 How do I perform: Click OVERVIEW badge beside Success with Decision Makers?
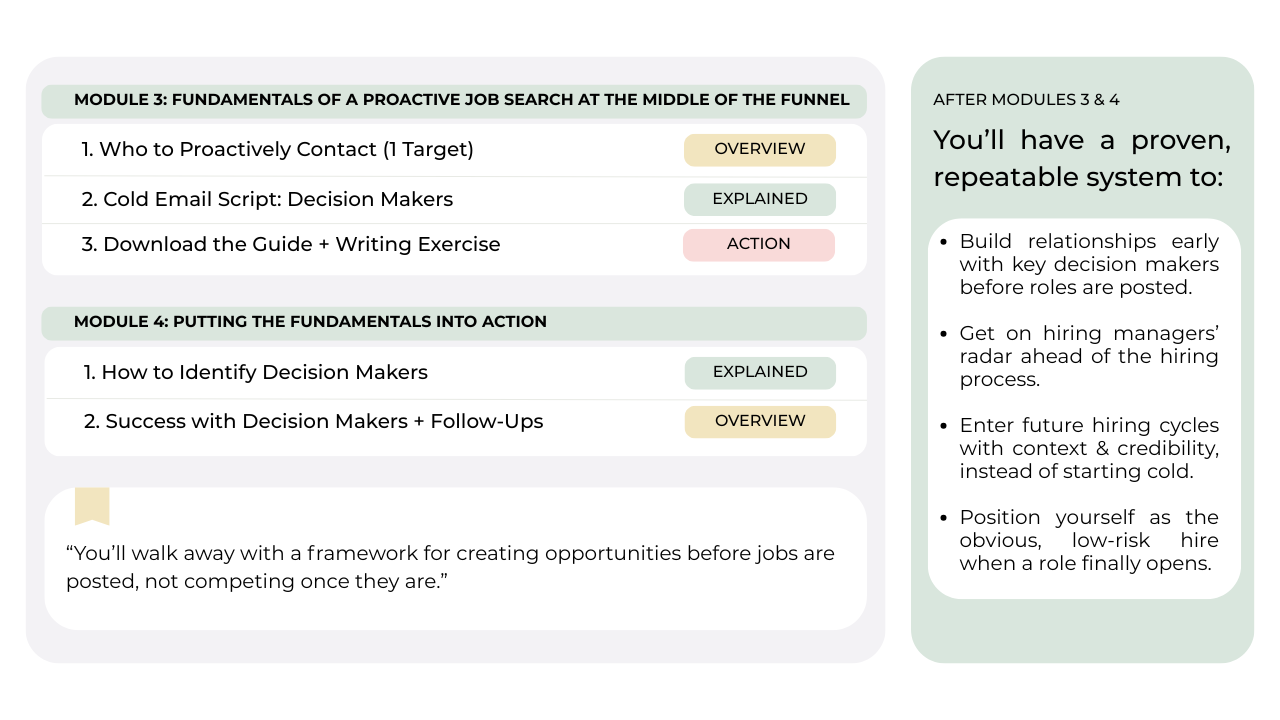pos(759,421)
